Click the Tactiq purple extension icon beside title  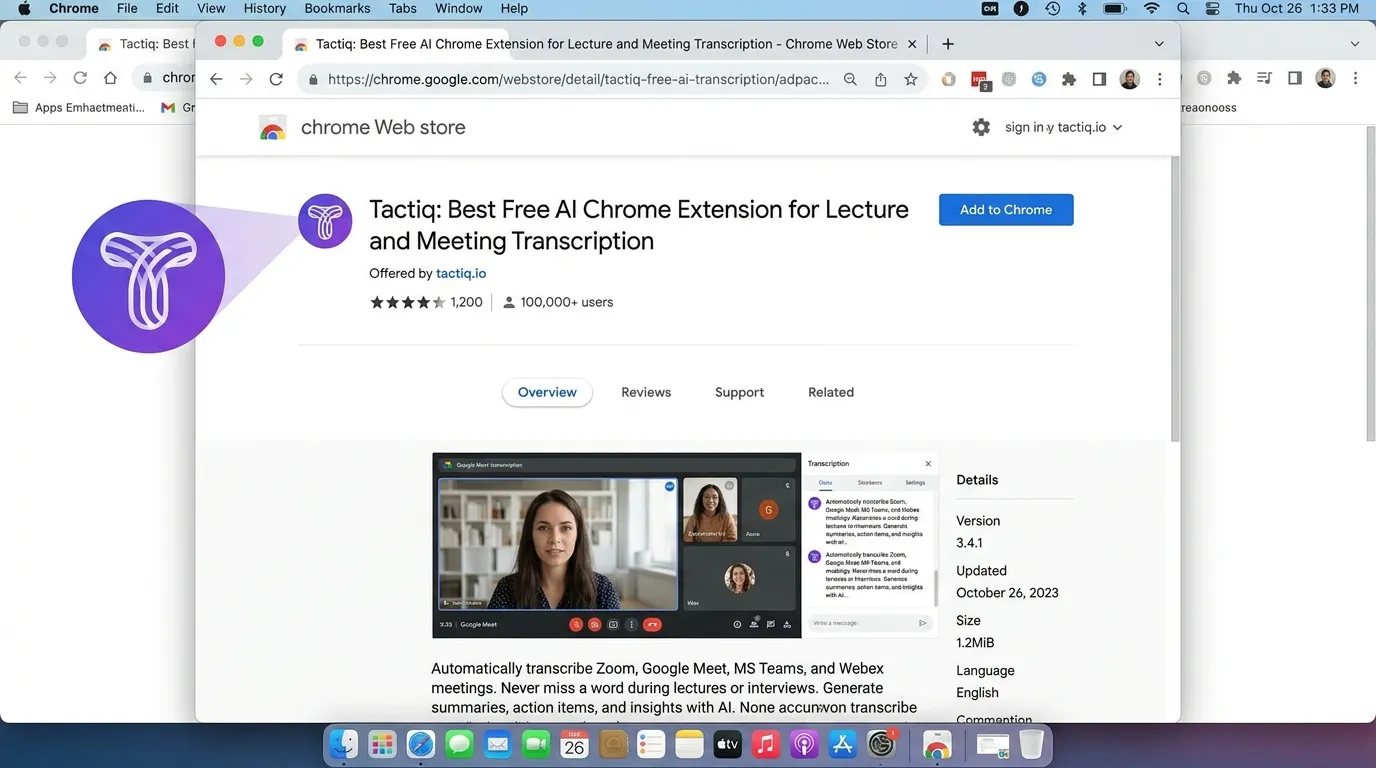point(325,221)
